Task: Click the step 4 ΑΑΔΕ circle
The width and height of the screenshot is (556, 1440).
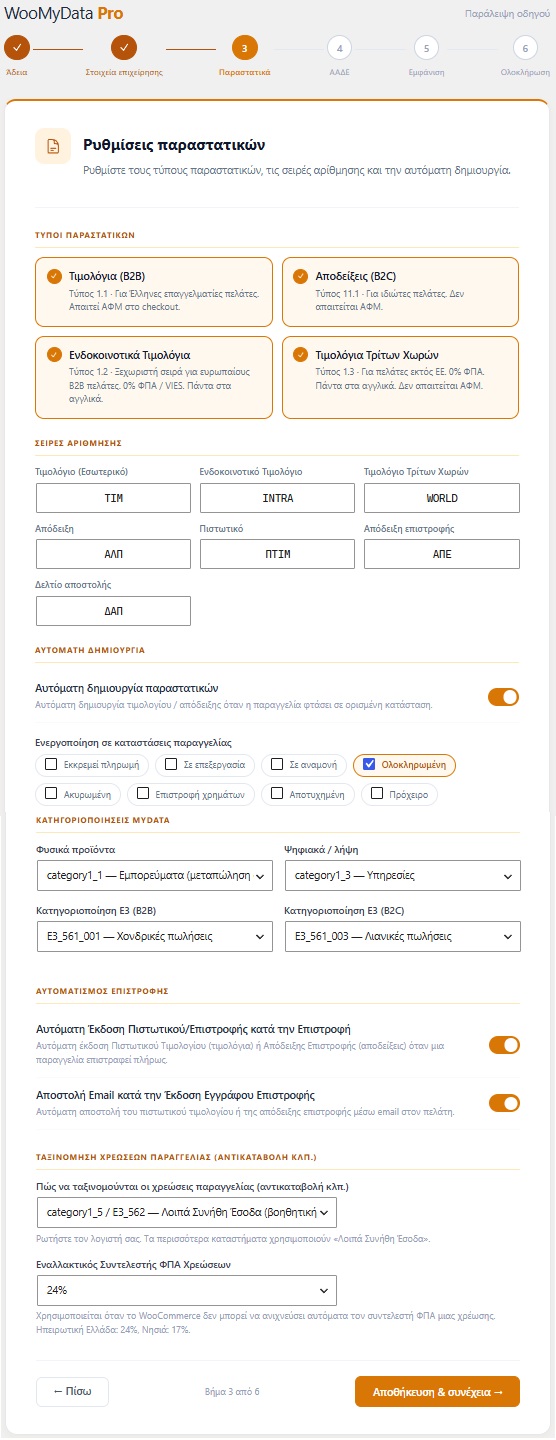Action: 339,48
